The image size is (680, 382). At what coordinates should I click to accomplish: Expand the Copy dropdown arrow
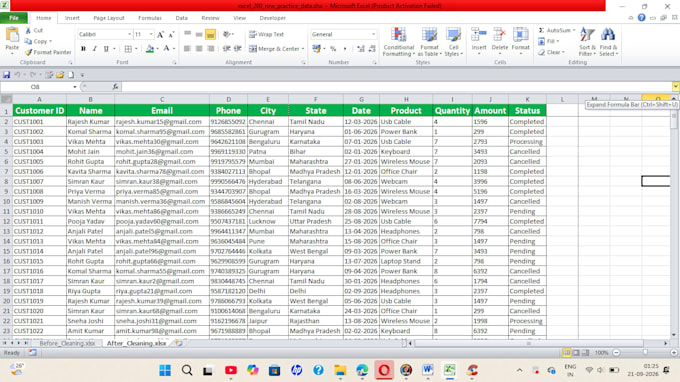50,41
